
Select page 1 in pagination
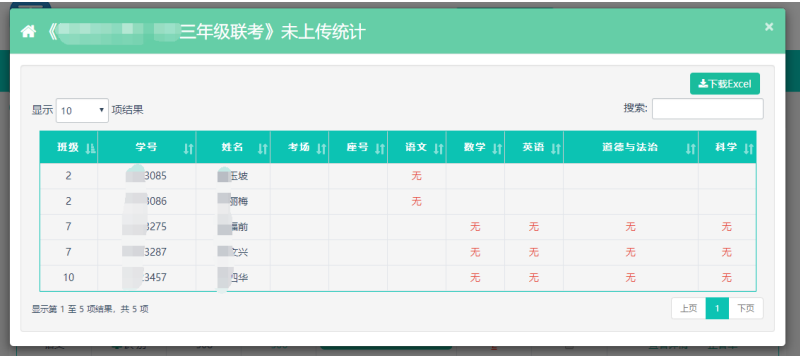pyautogui.click(x=717, y=308)
